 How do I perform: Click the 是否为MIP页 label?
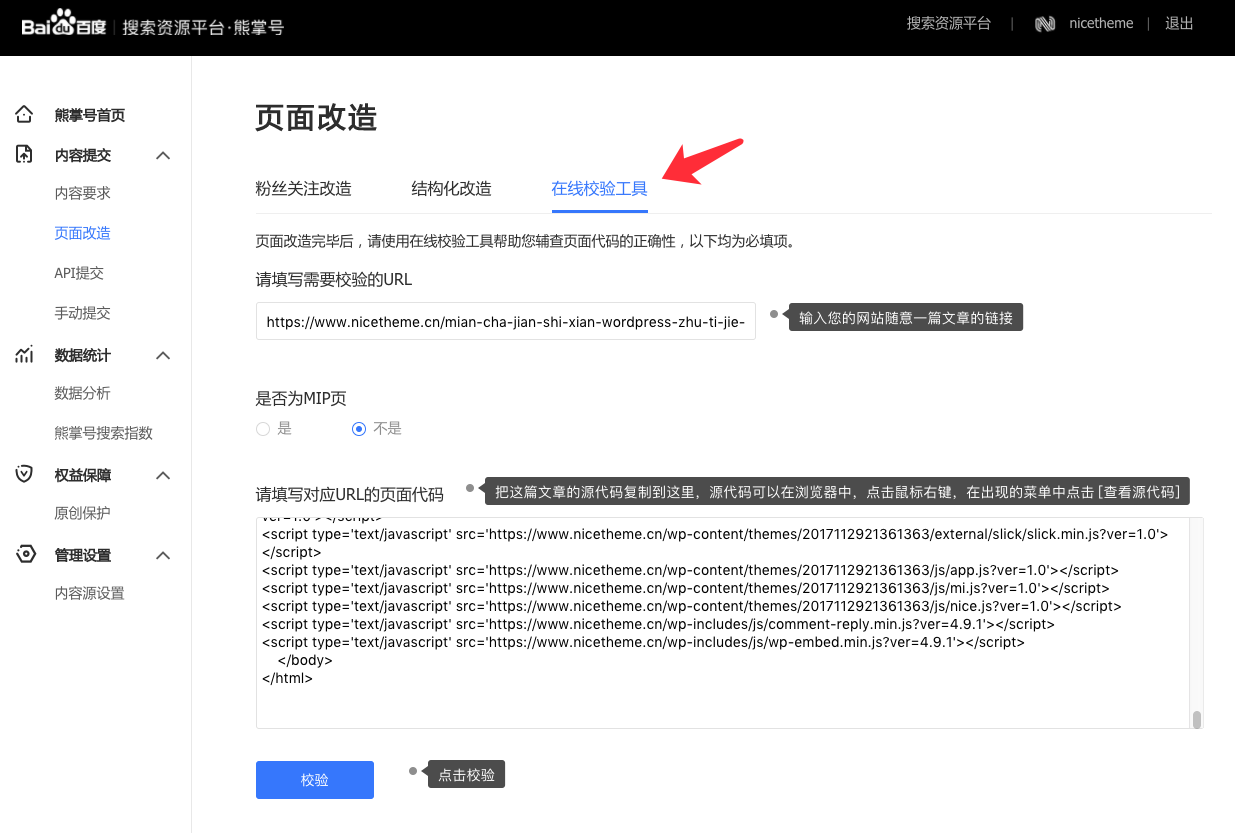301,398
